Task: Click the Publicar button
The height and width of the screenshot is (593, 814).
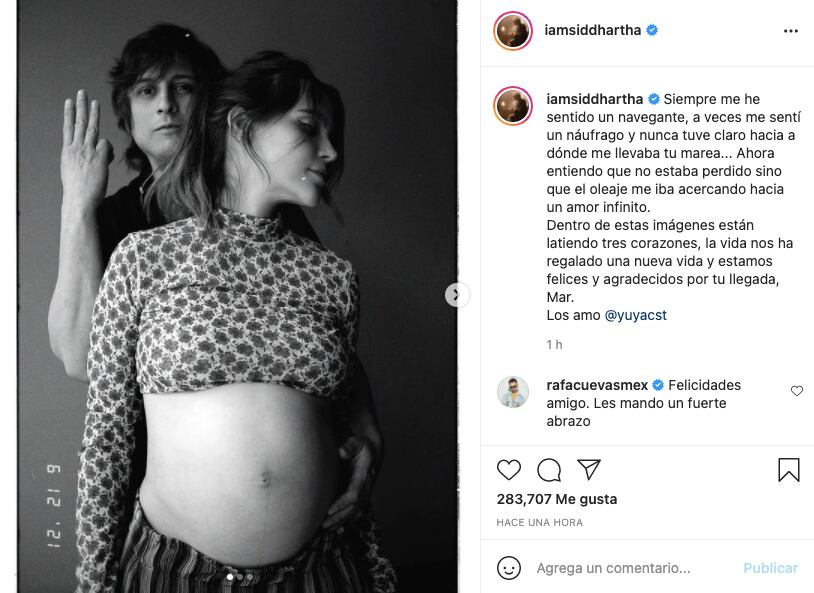Action: pyautogui.click(x=770, y=568)
